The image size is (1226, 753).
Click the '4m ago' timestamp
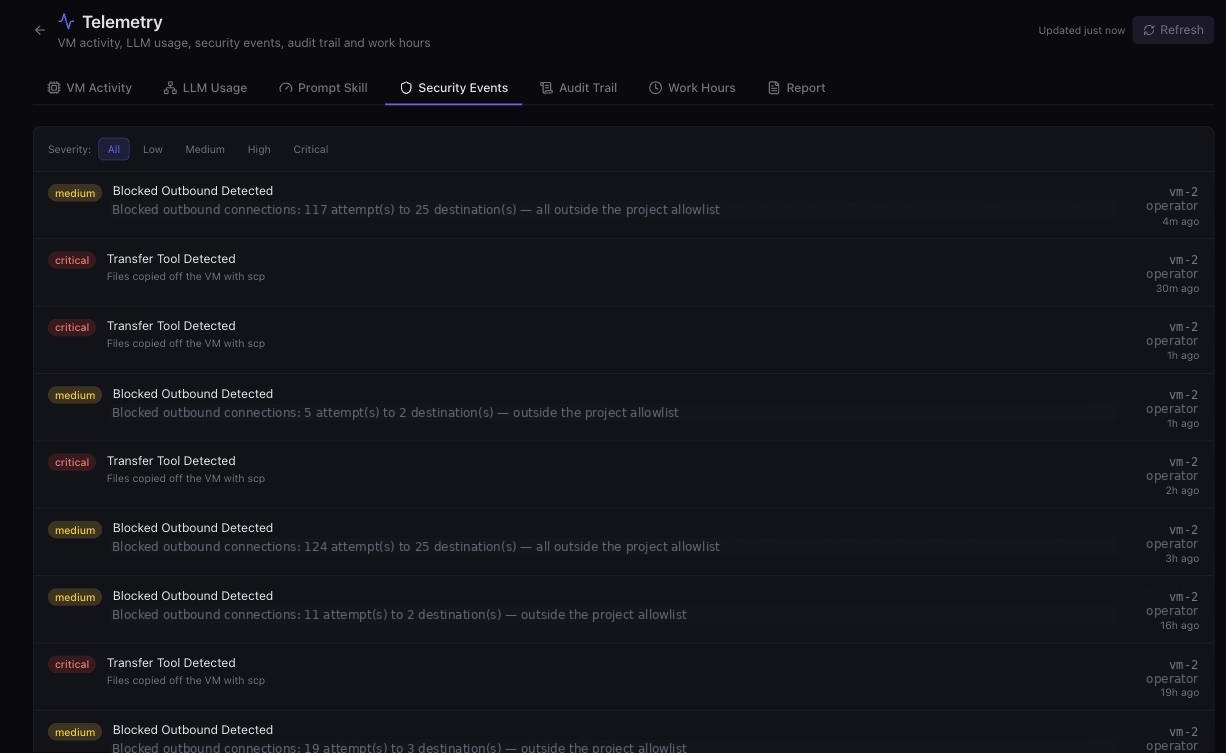click(x=1180, y=222)
